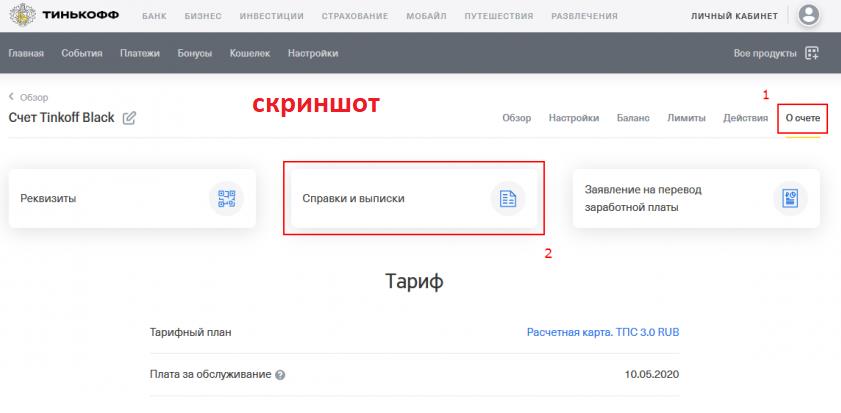Open События in the gray menu bar
The width and height of the screenshot is (841, 413).
(x=82, y=53)
